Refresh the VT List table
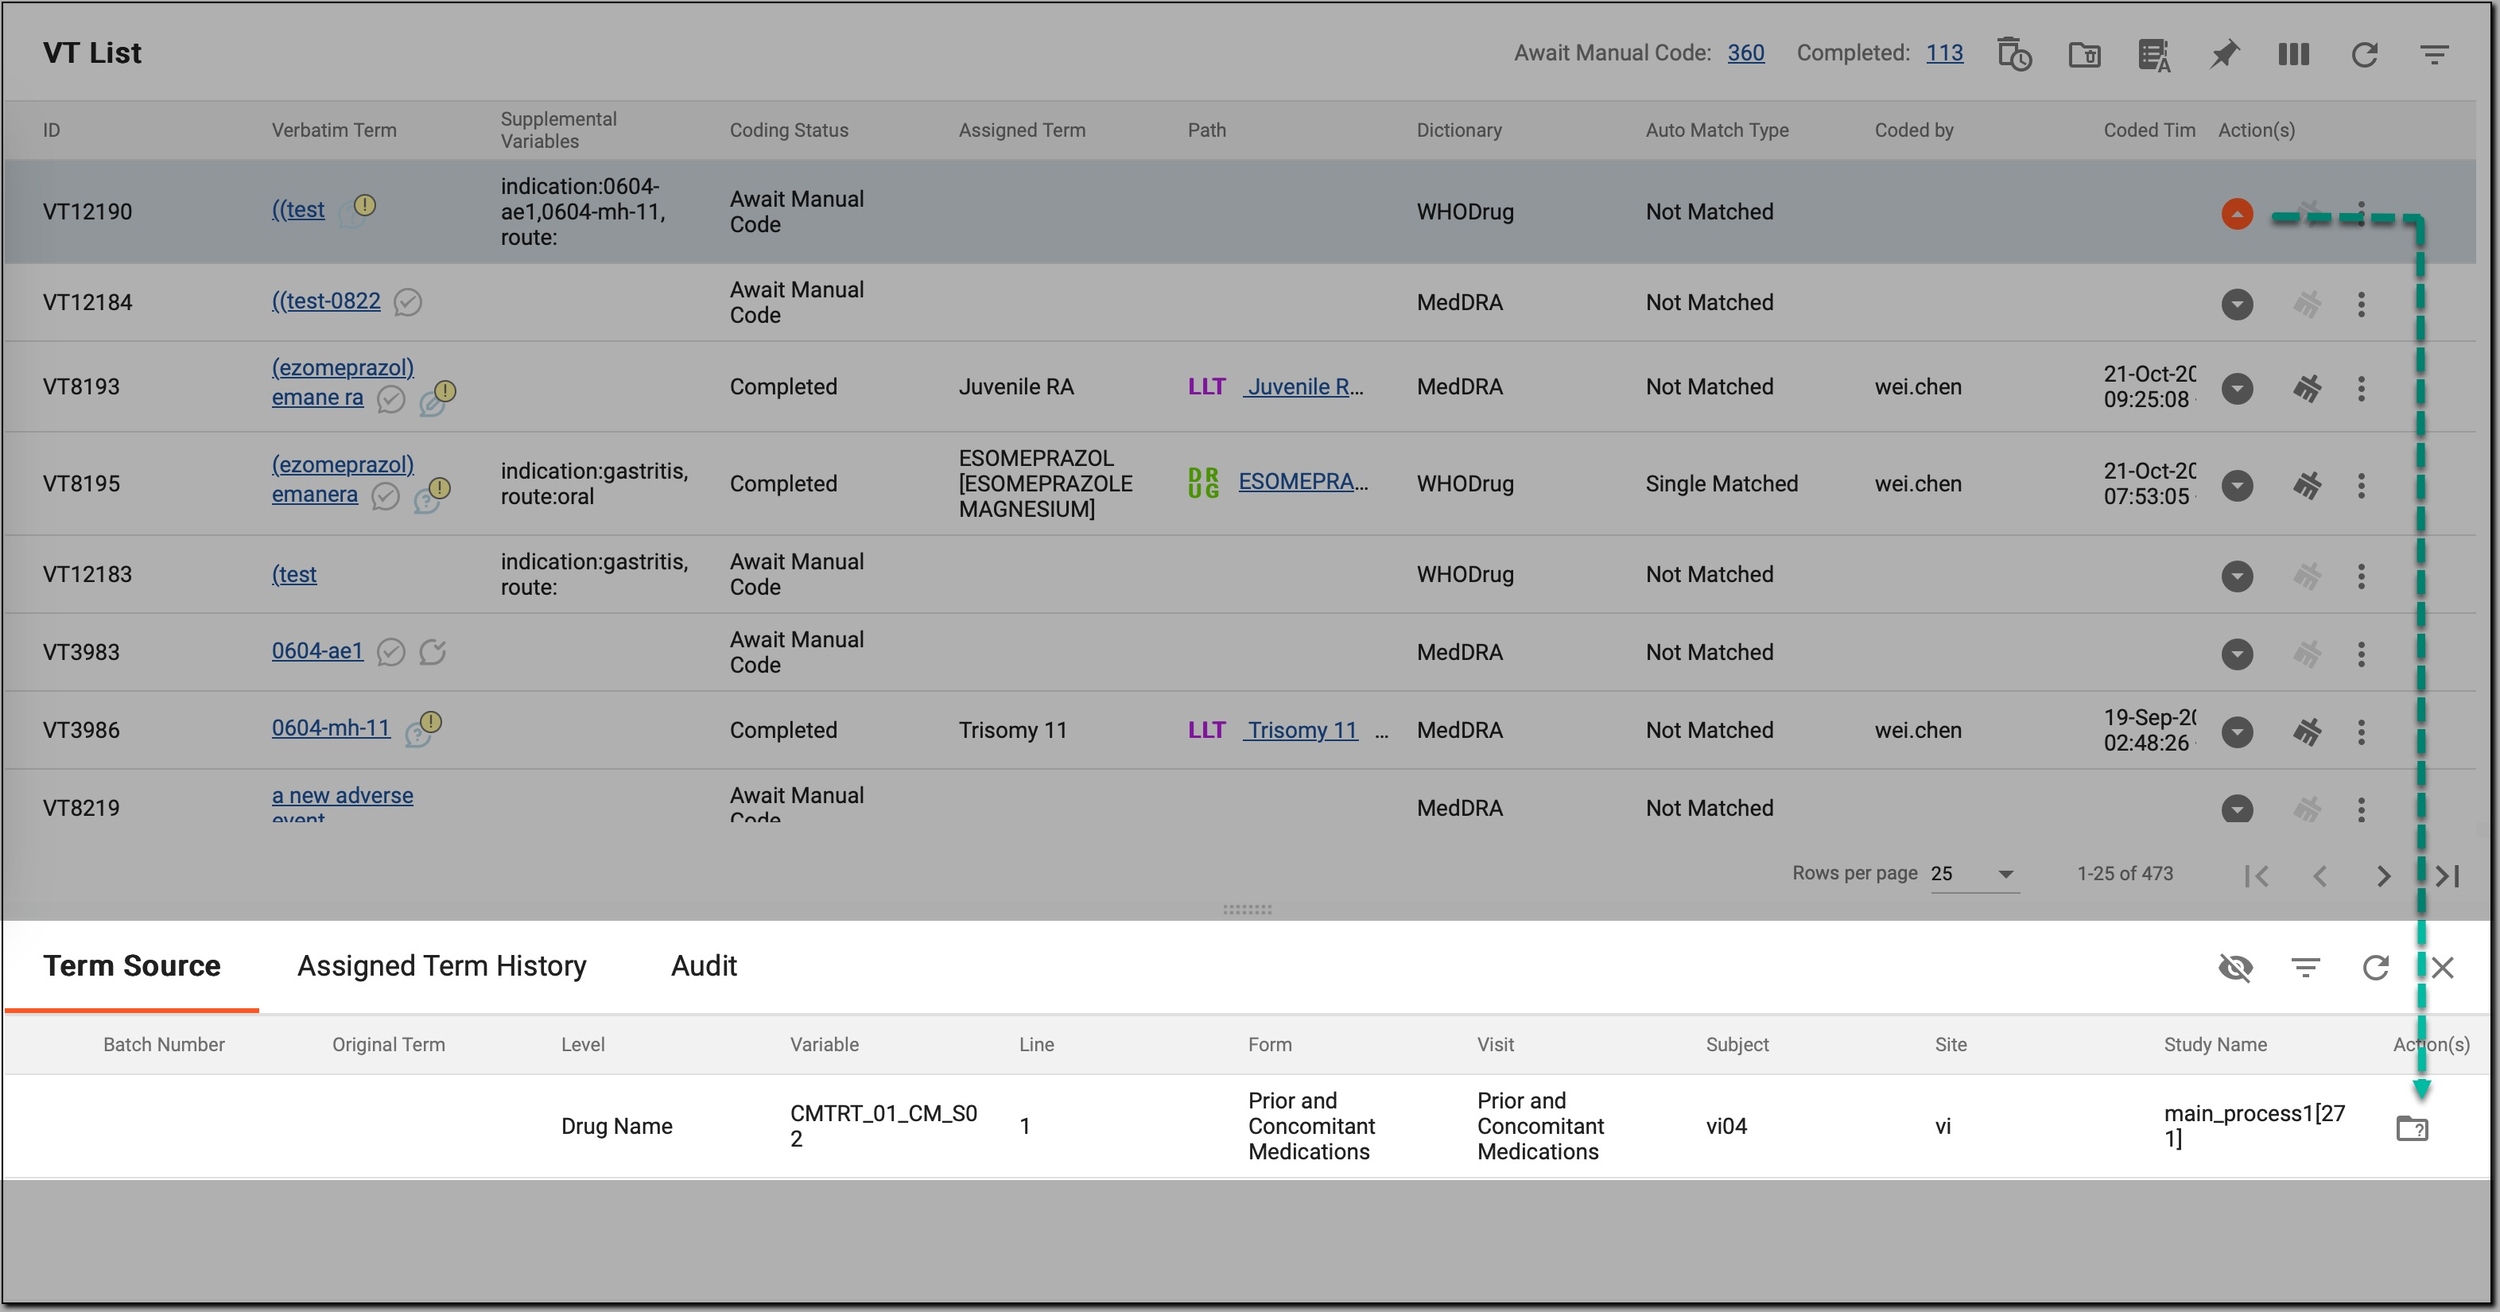 2364,54
